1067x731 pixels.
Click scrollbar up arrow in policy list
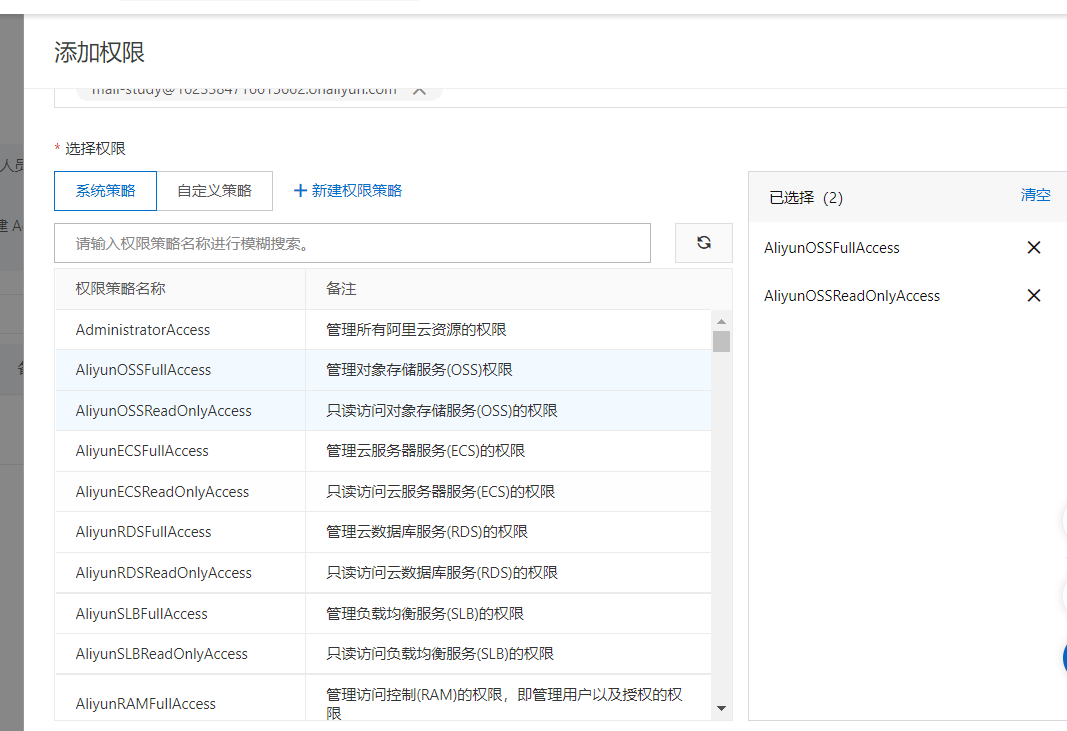coord(721,321)
